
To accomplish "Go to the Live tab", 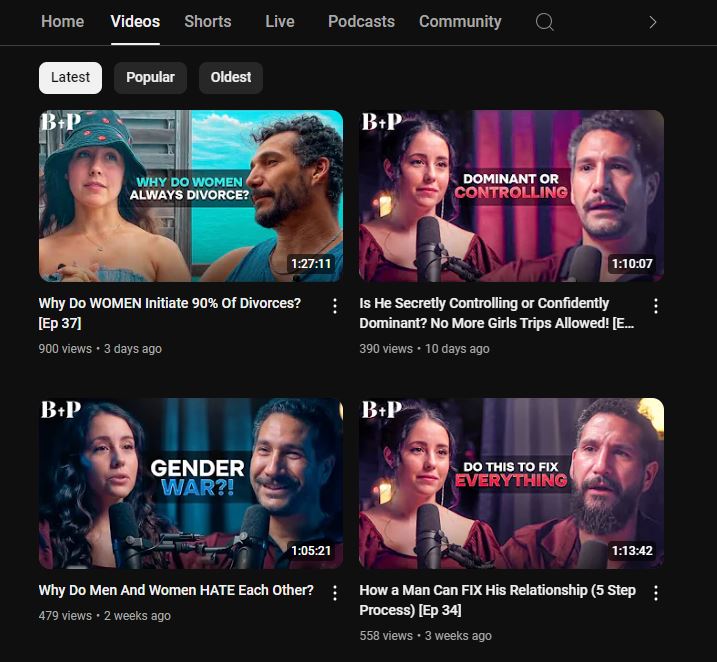I will 279,22.
